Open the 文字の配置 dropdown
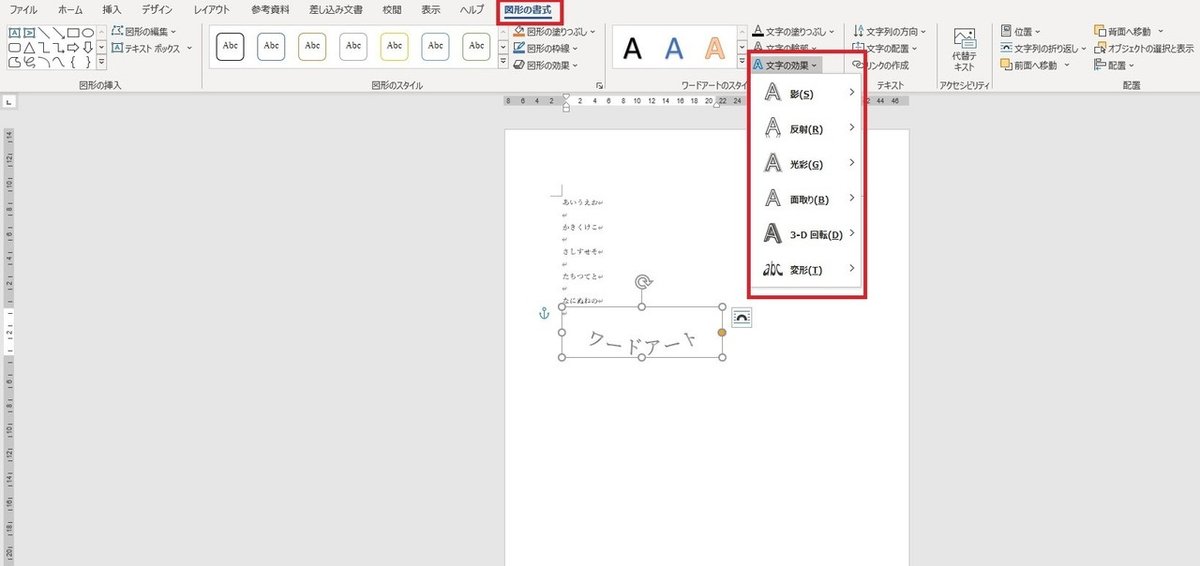The image size is (1200, 566). click(x=883, y=48)
